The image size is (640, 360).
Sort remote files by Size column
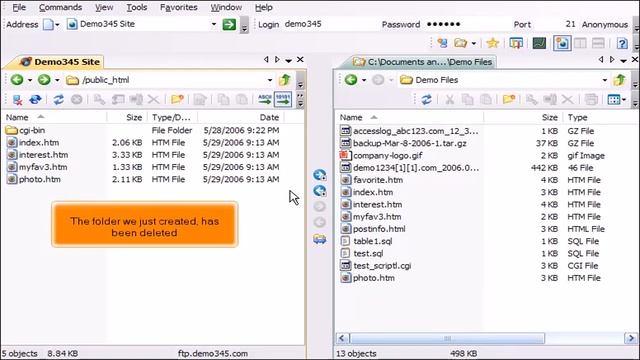[127, 118]
